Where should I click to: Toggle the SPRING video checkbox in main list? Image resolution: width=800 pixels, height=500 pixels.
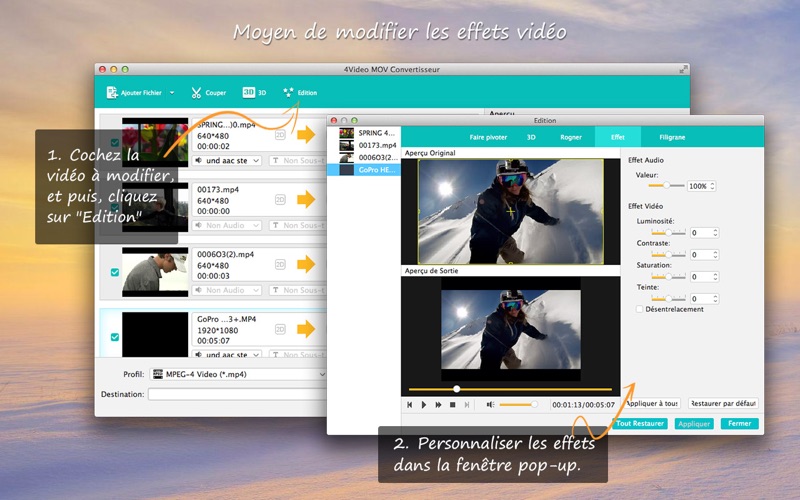pyautogui.click(x=115, y=143)
